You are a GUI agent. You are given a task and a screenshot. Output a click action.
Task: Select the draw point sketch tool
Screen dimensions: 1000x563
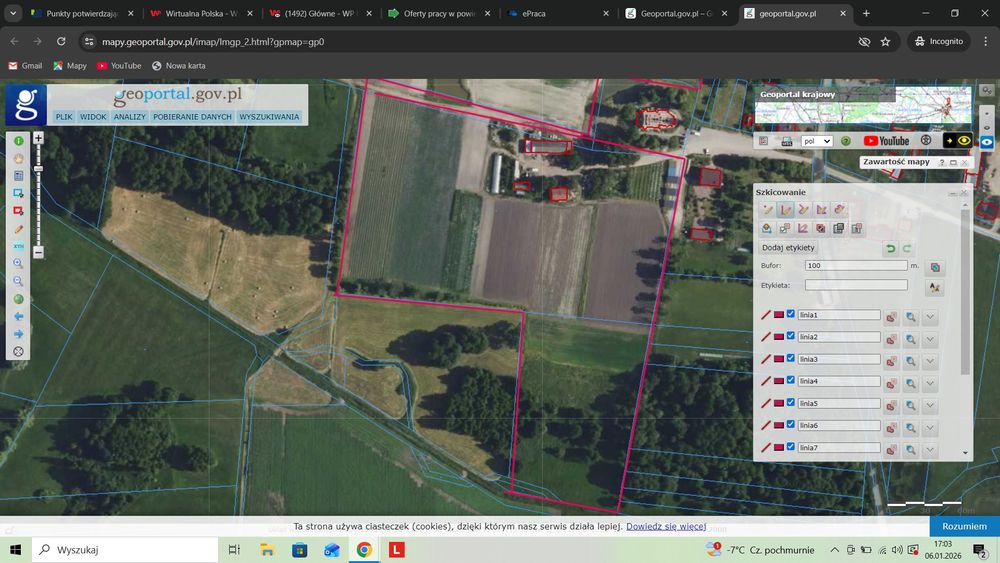767,210
